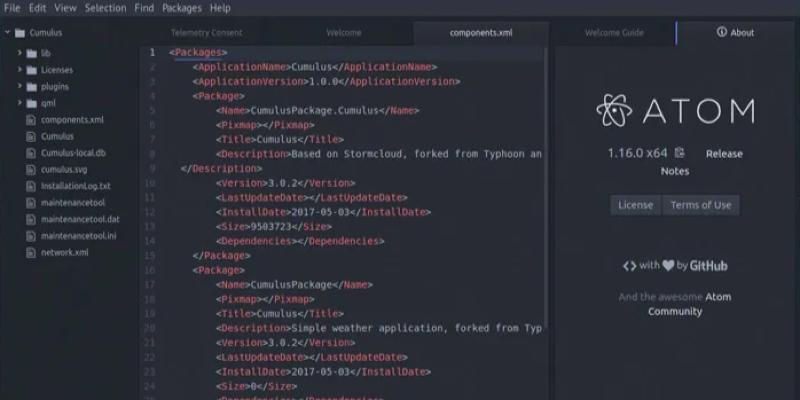Select the components.xml file icon in tree

(31, 120)
